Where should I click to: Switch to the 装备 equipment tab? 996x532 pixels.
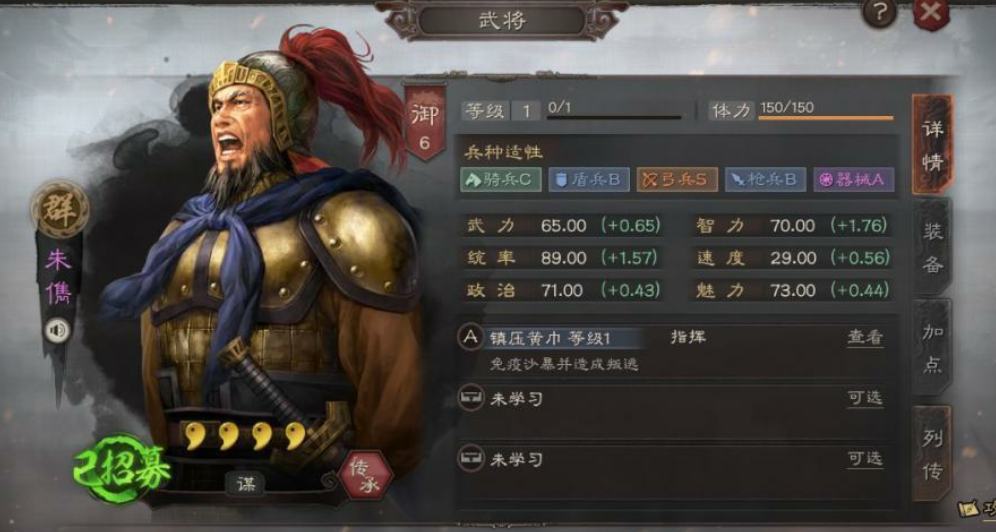click(x=932, y=247)
